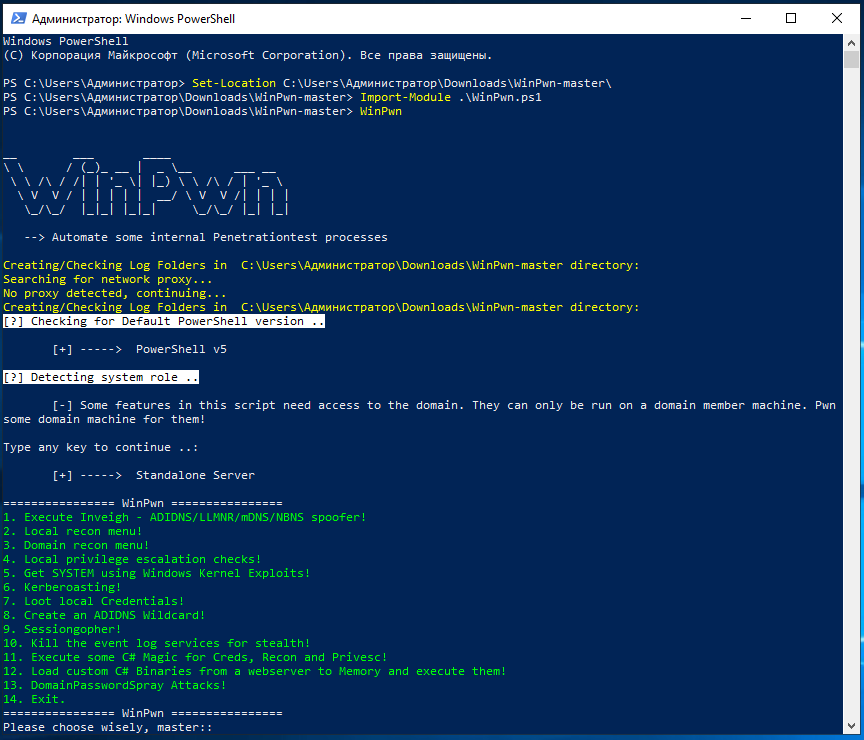Click '11. Execute some C# Magic' line

click(195, 657)
